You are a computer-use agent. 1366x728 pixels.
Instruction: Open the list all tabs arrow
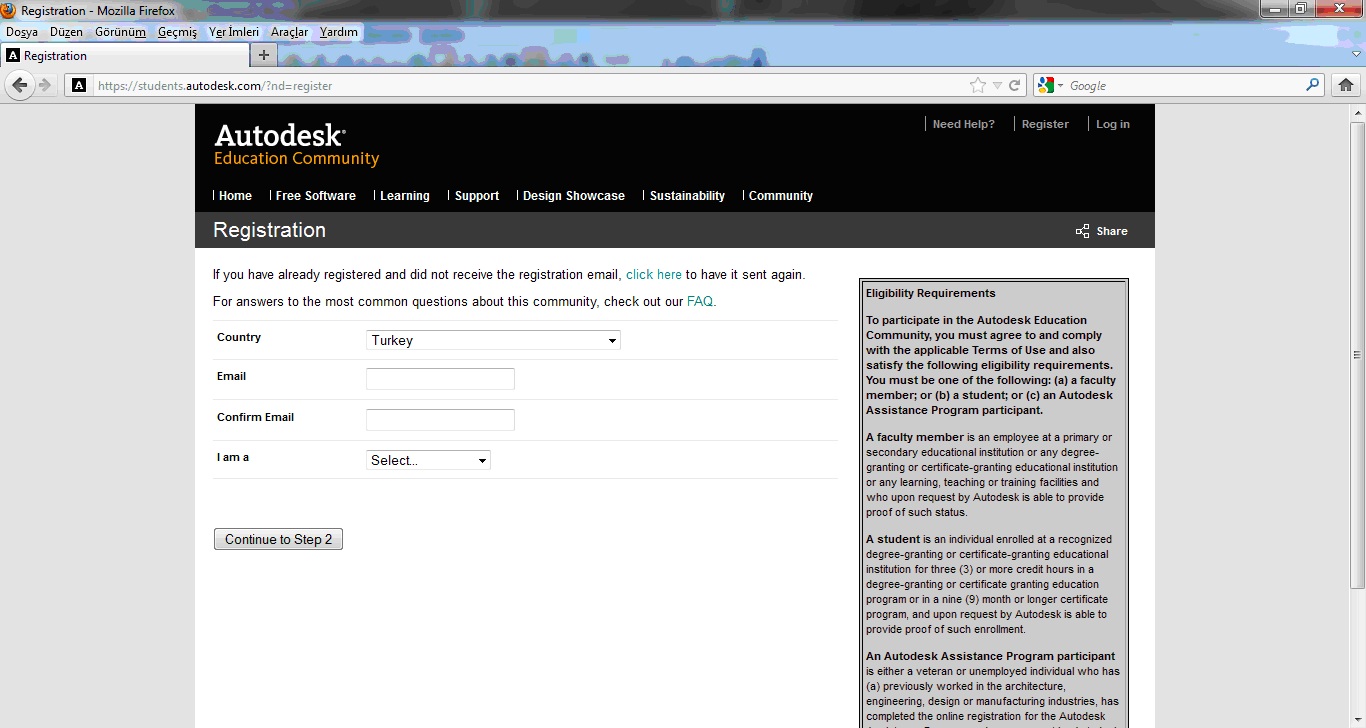tap(1357, 55)
